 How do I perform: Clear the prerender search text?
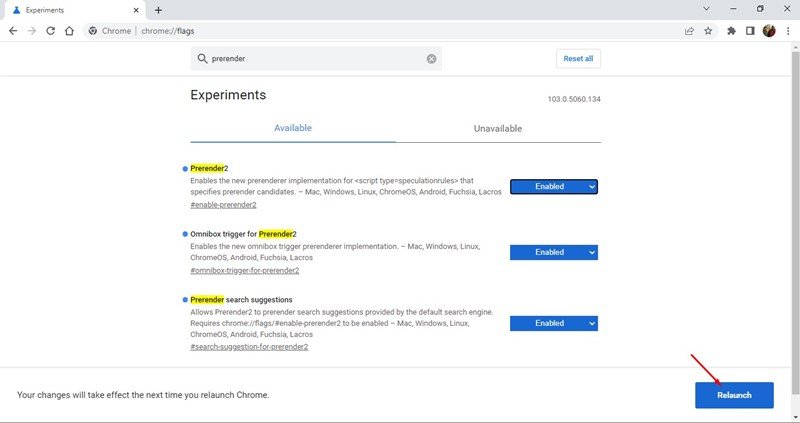point(432,59)
